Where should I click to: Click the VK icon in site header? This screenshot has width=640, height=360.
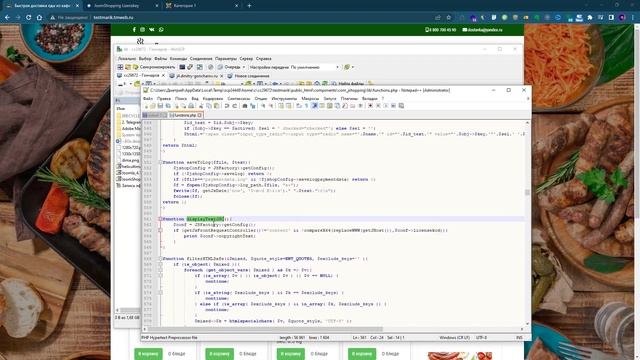[152, 29]
